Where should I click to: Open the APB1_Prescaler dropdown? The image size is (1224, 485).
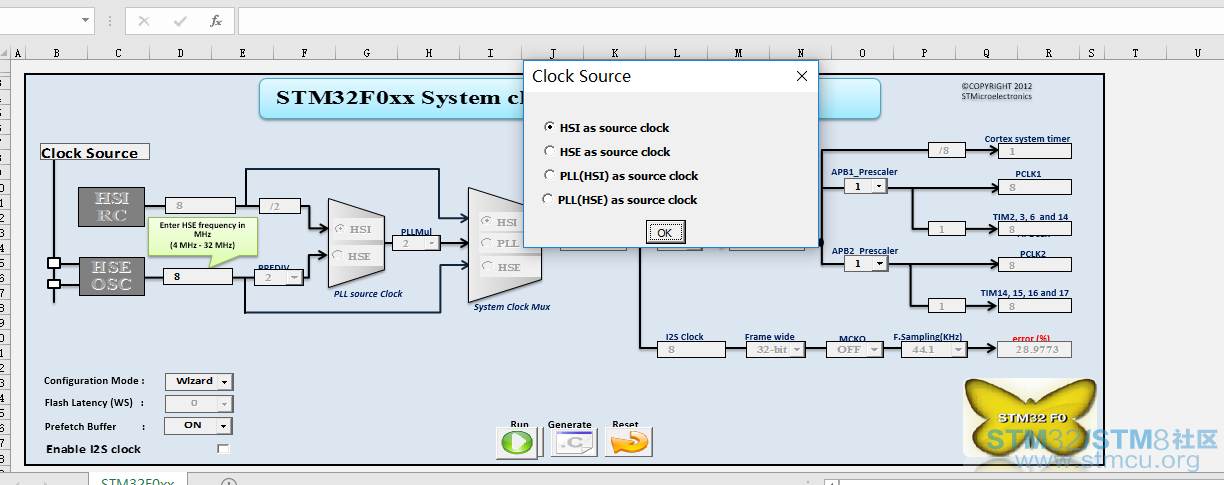point(880,186)
